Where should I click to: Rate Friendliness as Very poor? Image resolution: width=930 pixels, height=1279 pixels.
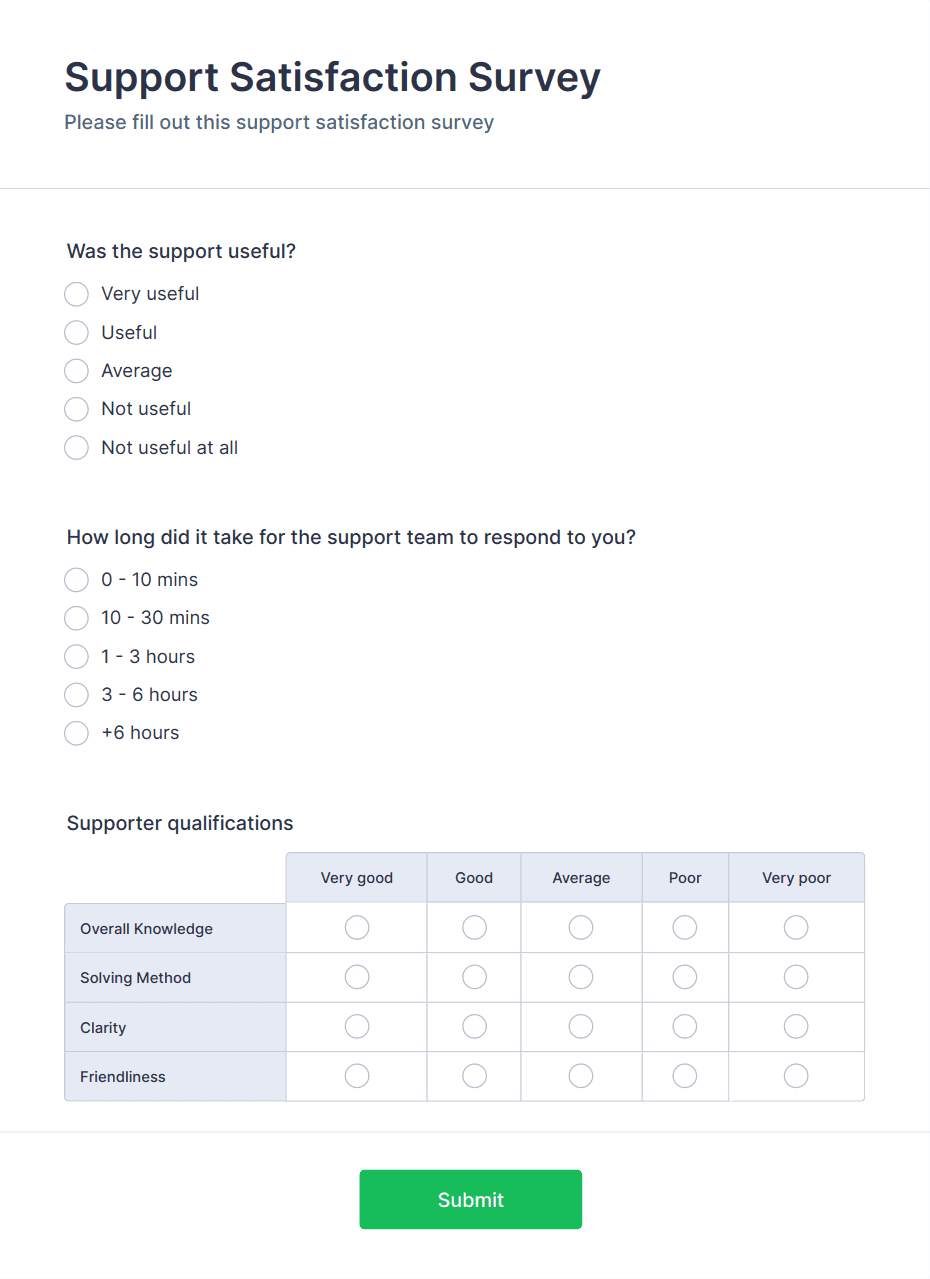[795, 1076]
